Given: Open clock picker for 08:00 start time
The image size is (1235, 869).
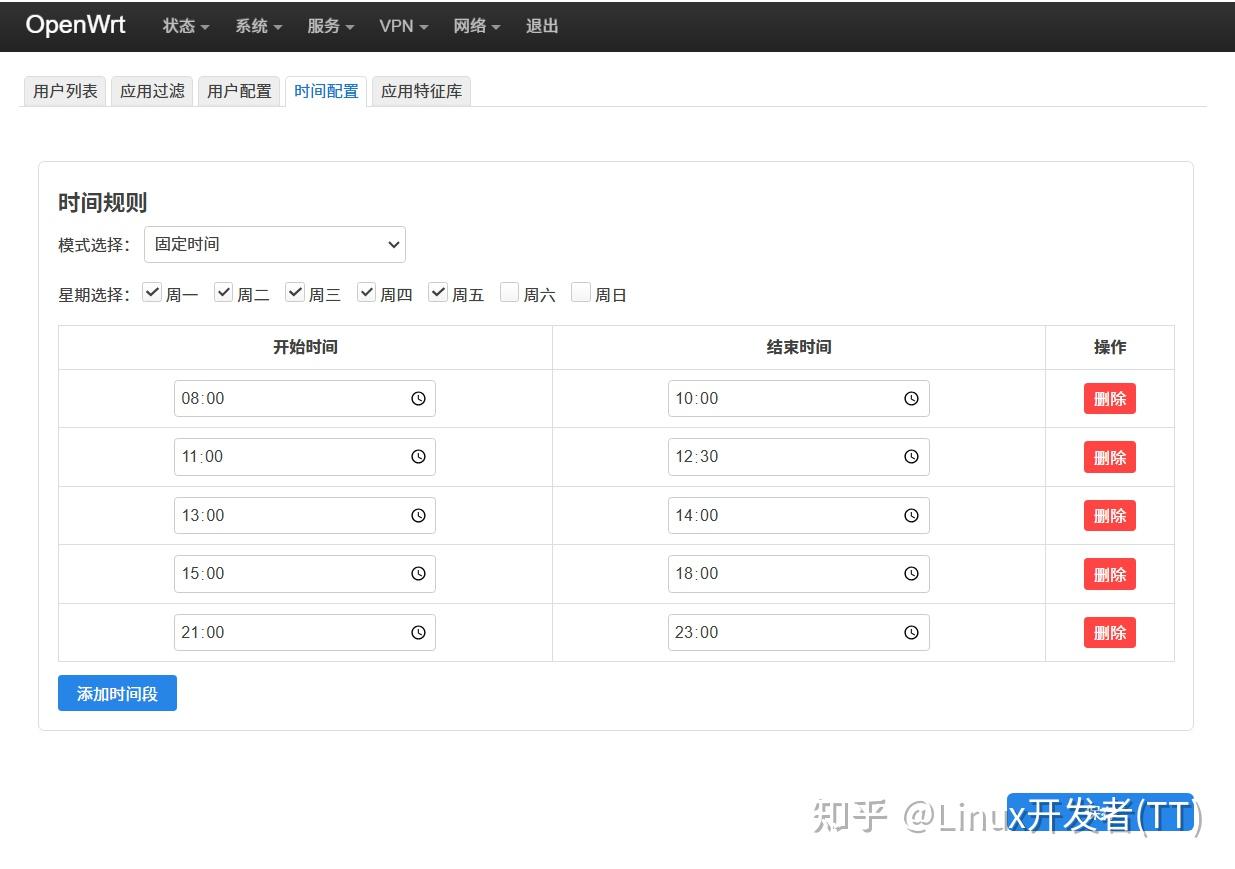Looking at the screenshot, I should coord(418,398).
